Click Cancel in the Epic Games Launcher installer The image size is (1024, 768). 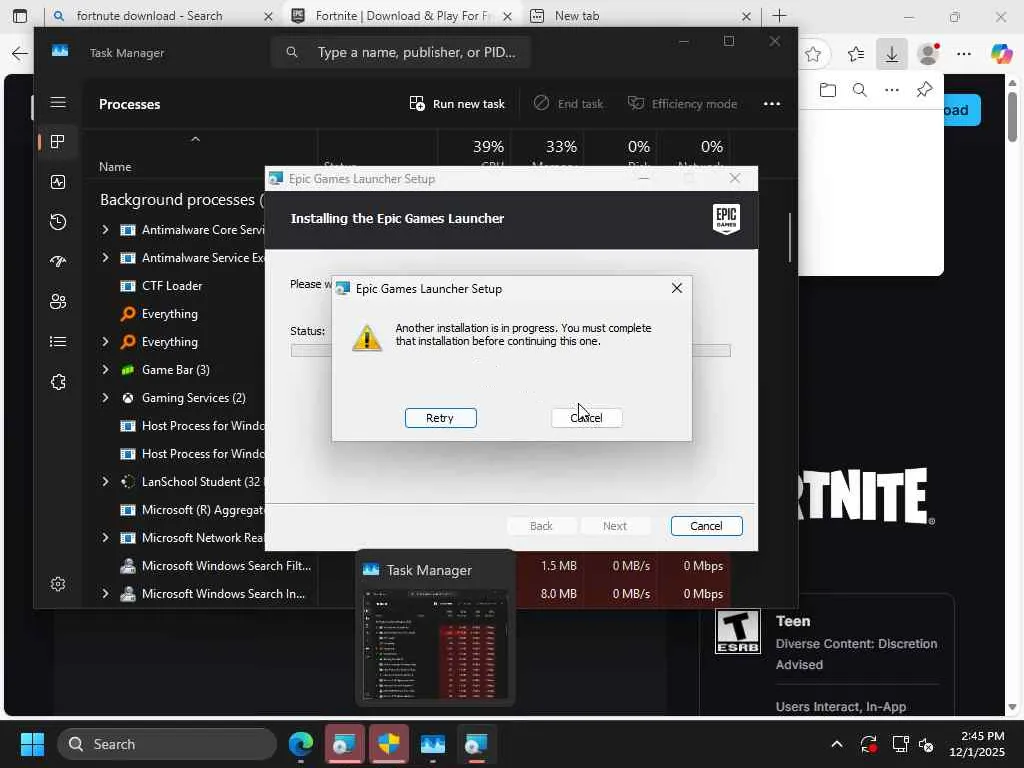coord(707,526)
